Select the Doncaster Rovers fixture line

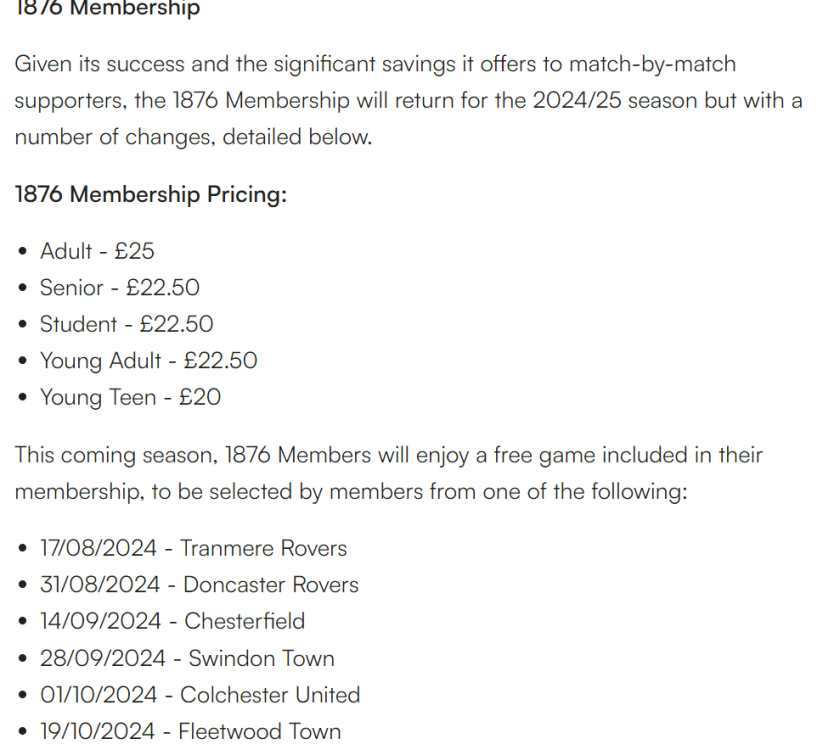(x=199, y=585)
